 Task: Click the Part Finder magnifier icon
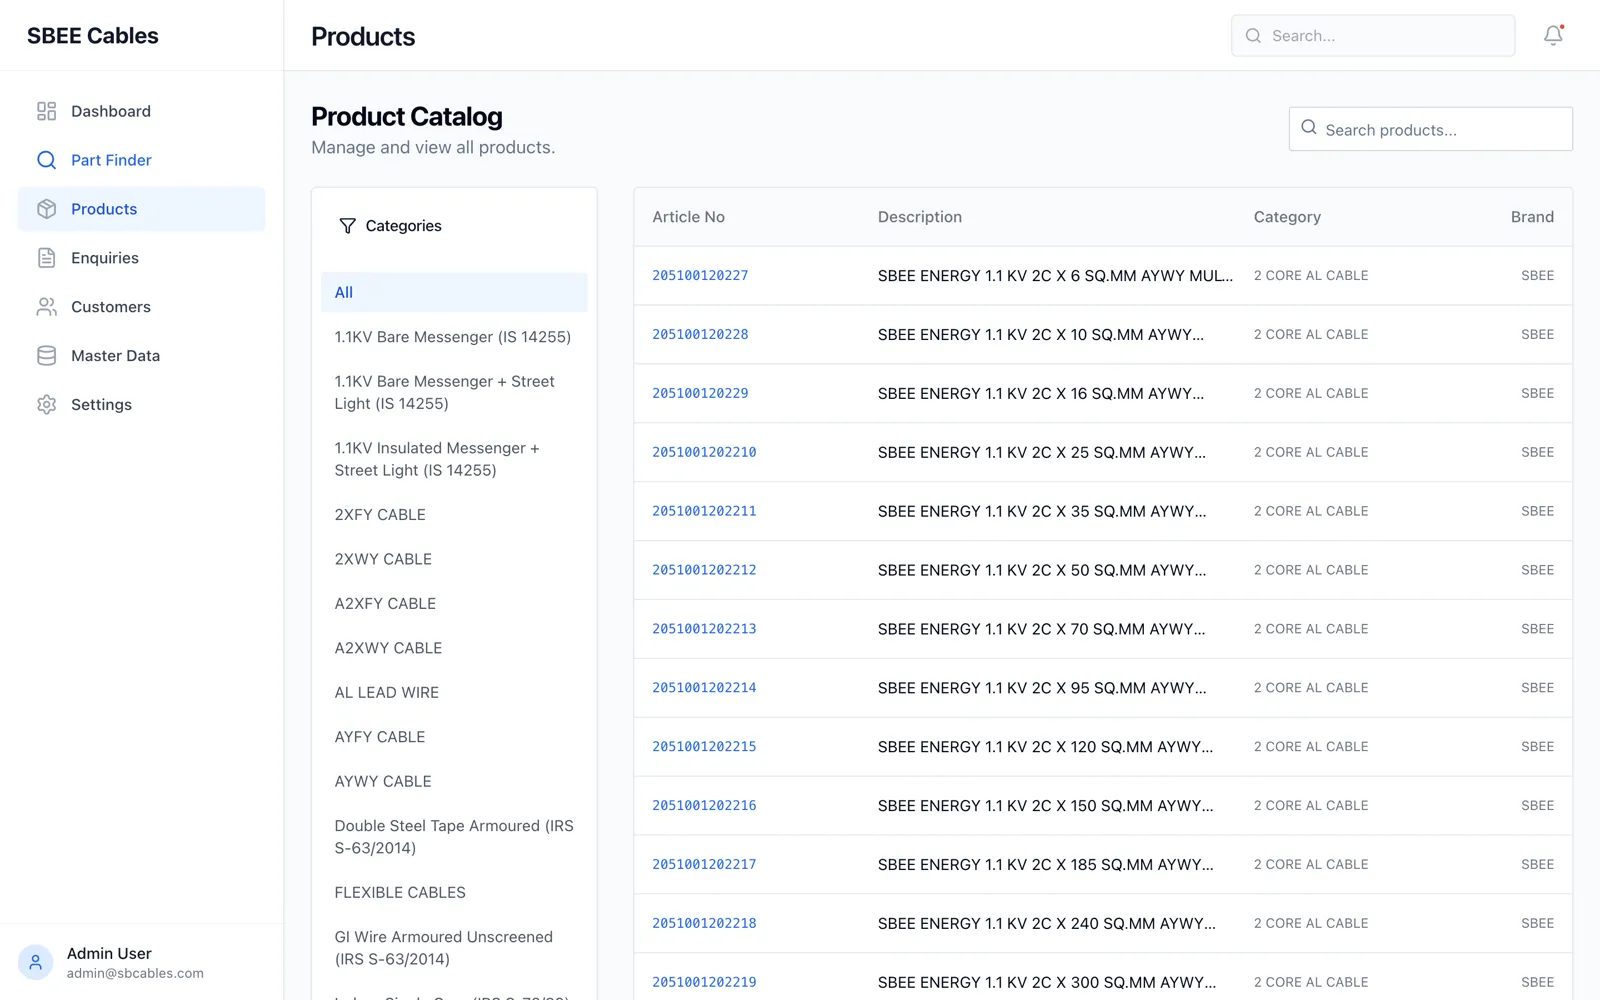(x=46, y=160)
